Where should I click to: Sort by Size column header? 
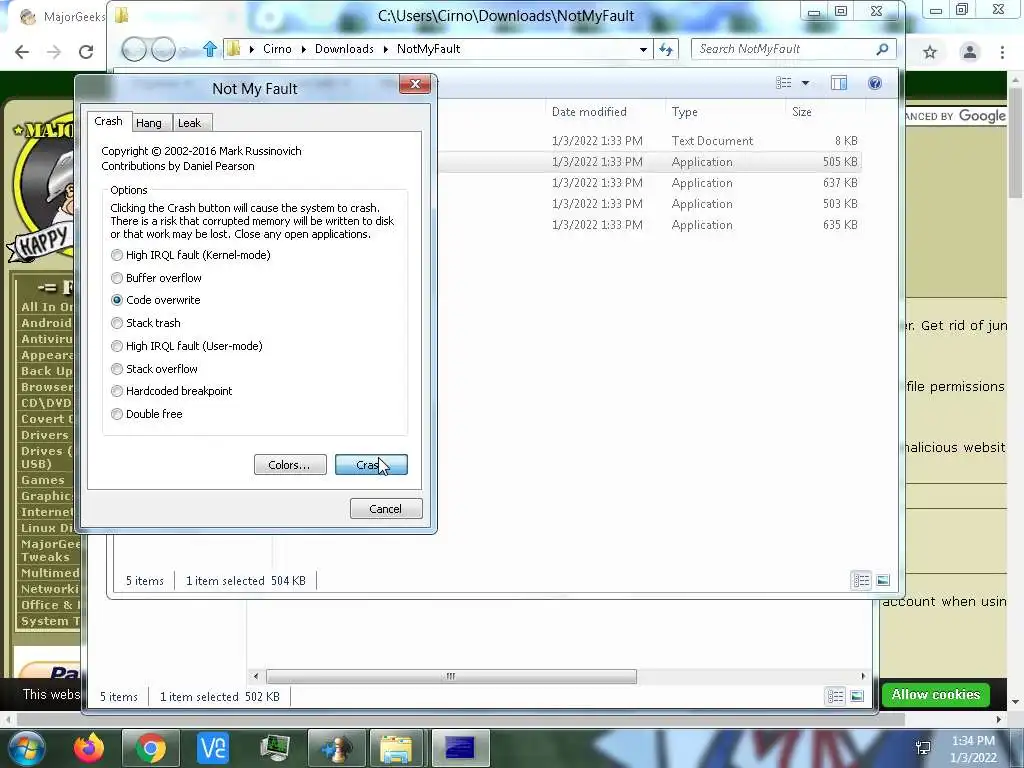pyautogui.click(x=802, y=112)
